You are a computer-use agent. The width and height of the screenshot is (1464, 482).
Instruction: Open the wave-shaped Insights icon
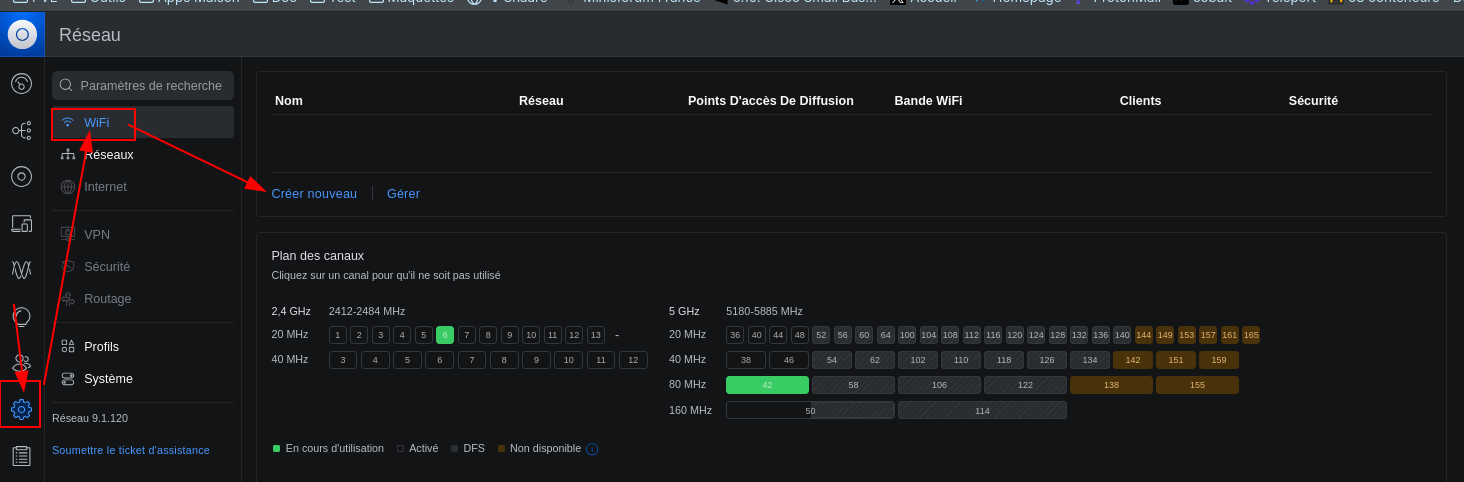pyautogui.click(x=21, y=270)
